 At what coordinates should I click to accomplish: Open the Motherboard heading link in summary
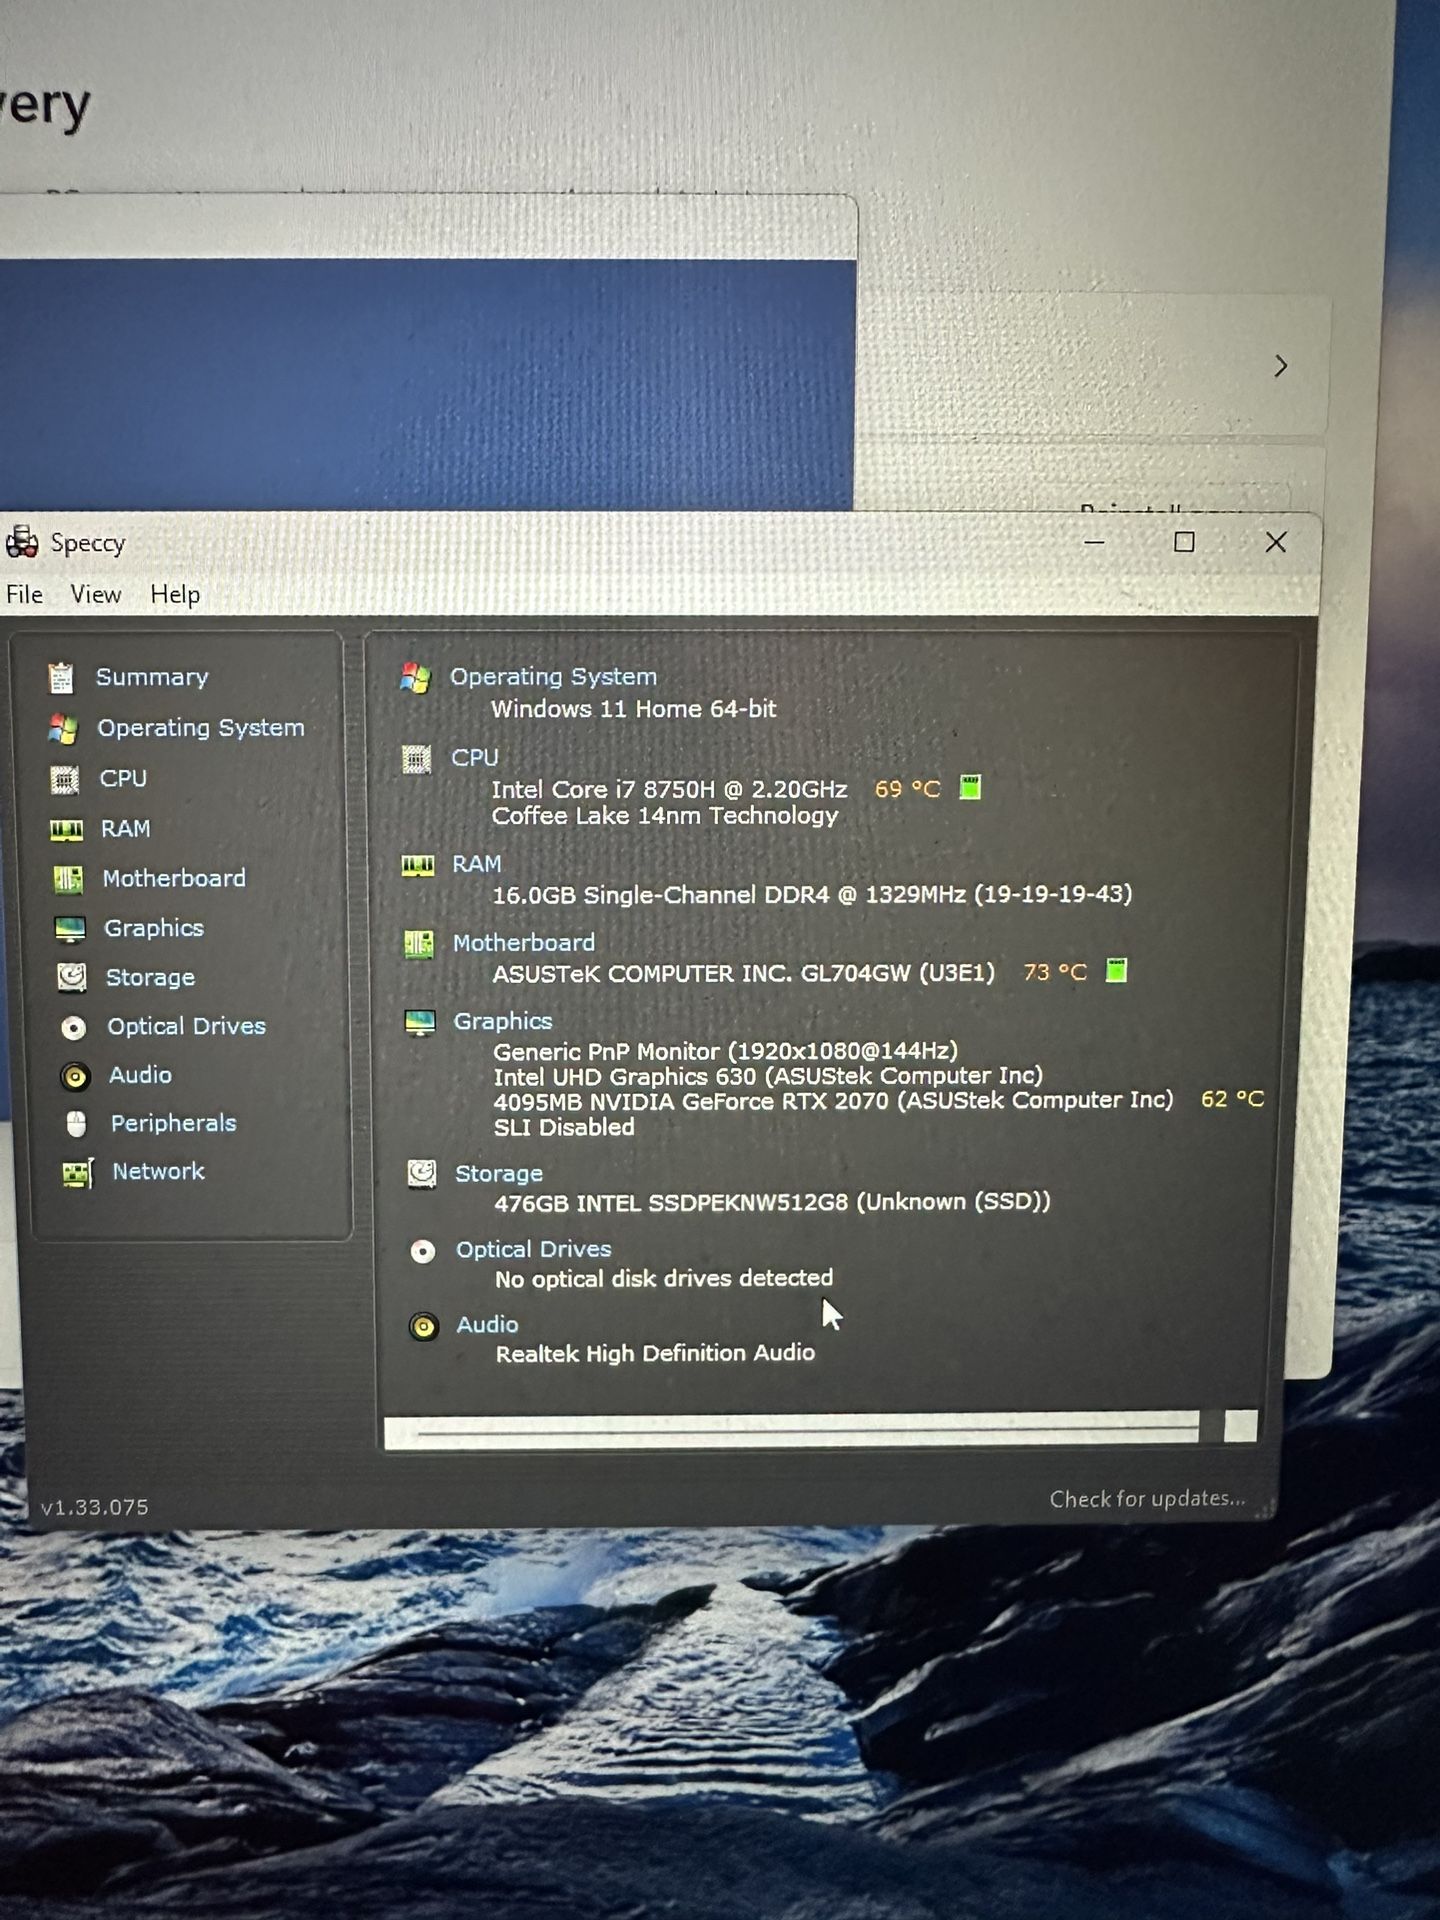coord(523,942)
